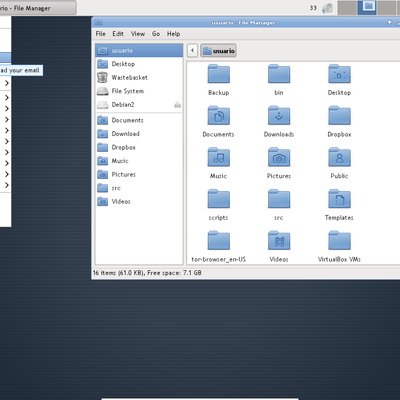The width and height of the screenshot is (400, 400).
Task: Click the back arrow in path bar
Action: [192, 51]
